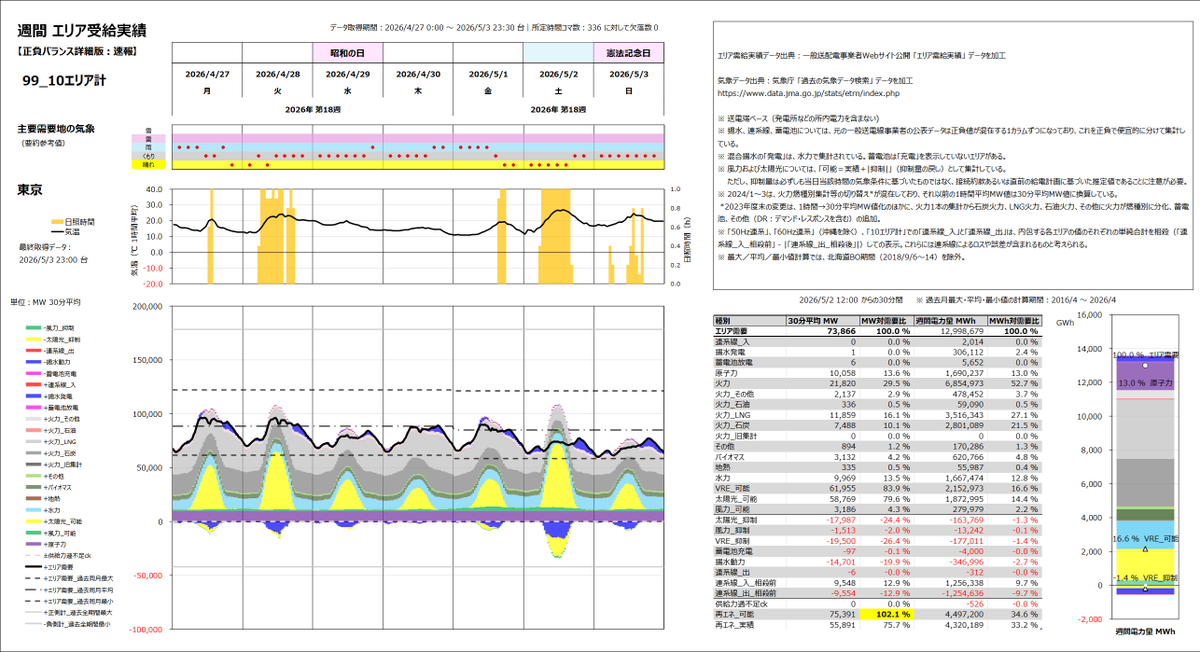Click the 16.6 % VRE_可能 bar label
This screenshot has height=652, width=1200.
pyautogui.click(x=1146, y=538)
